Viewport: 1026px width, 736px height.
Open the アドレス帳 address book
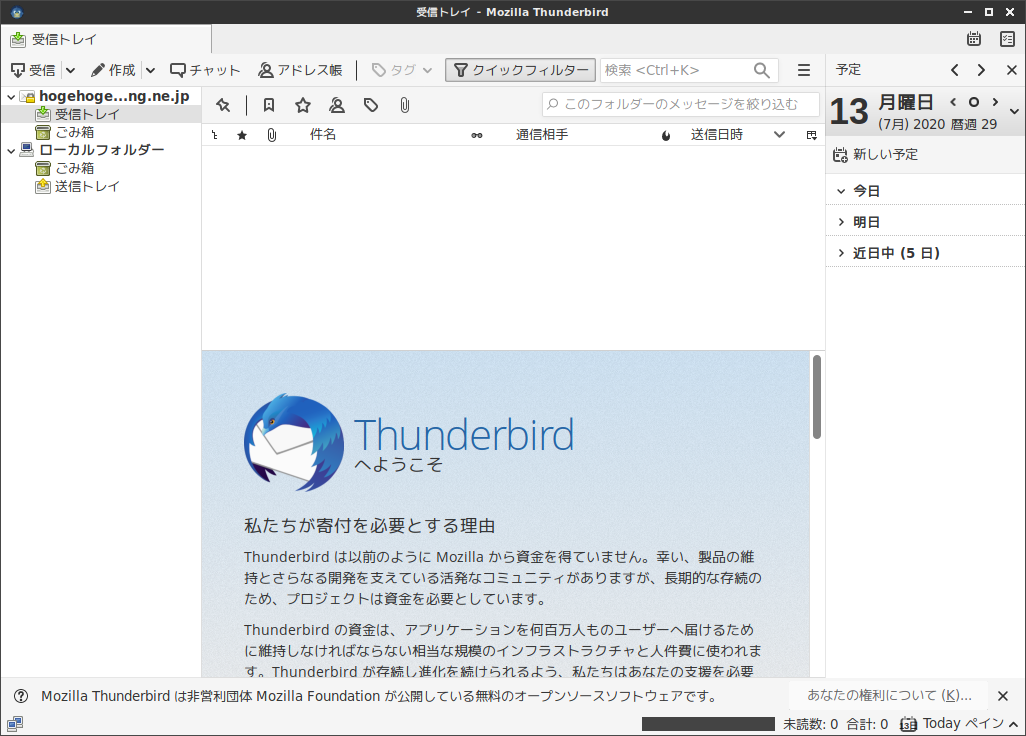(300, 70)
